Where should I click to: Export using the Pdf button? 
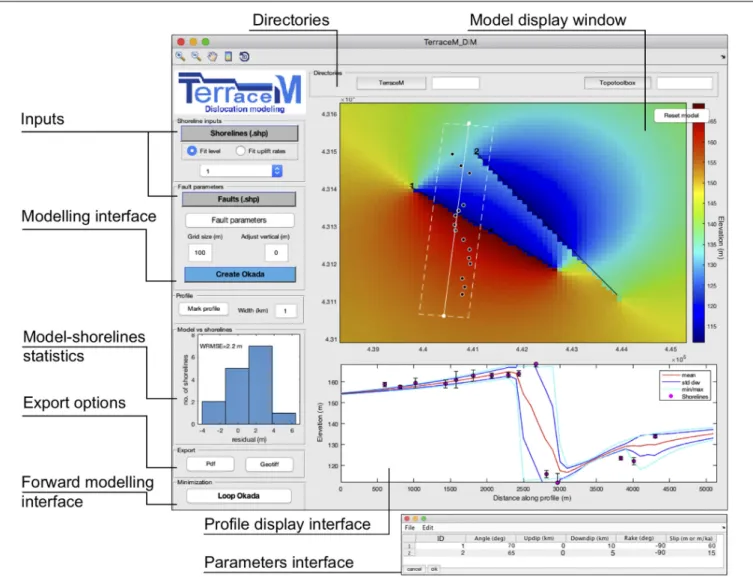click(x=210, y=464)
